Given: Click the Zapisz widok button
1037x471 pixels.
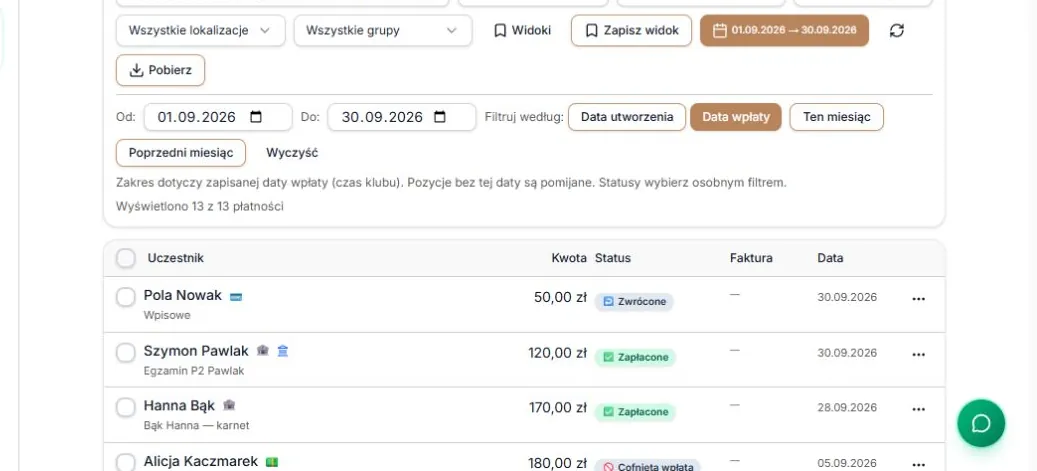Looking at the screenshot, I should tap(632, 30).
